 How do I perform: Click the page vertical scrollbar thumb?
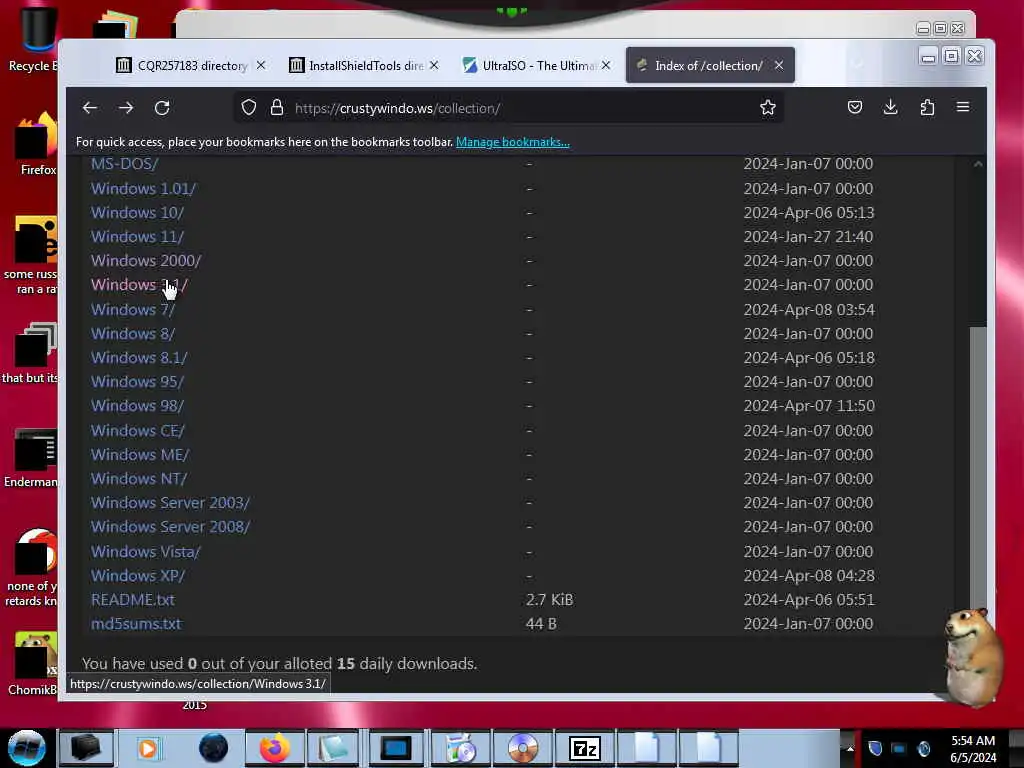978,470
